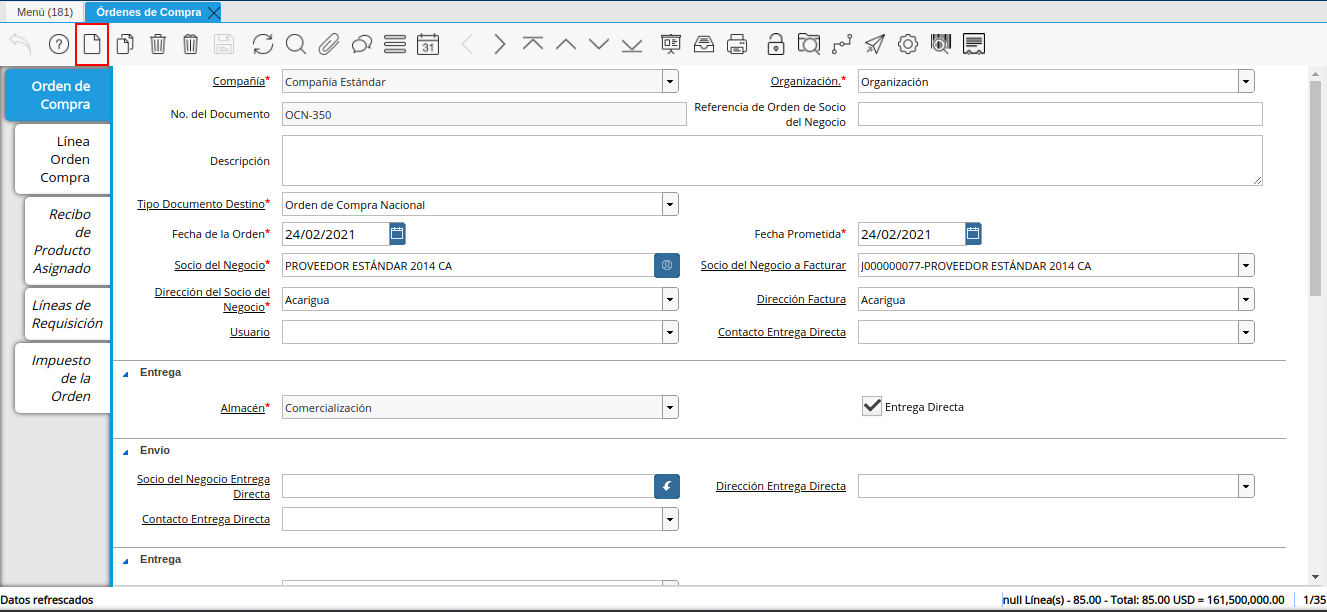1327x612 pixels.
Task: Click the Copy Record icon
Action: [x=125, y=44]
